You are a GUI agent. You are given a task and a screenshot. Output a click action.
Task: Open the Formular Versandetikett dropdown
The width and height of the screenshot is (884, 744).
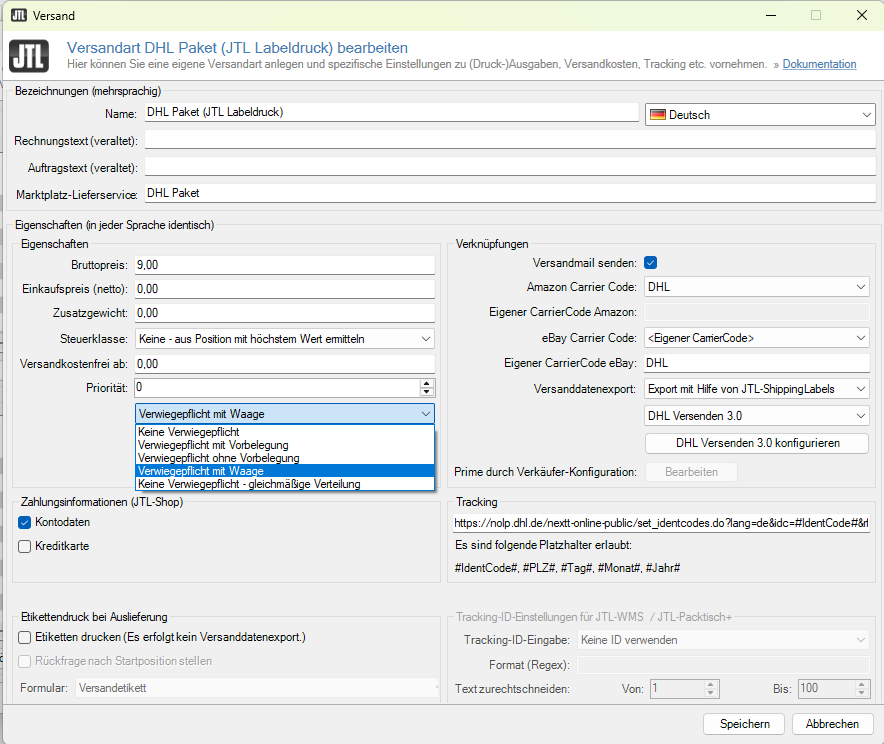[x=257, y=688]
